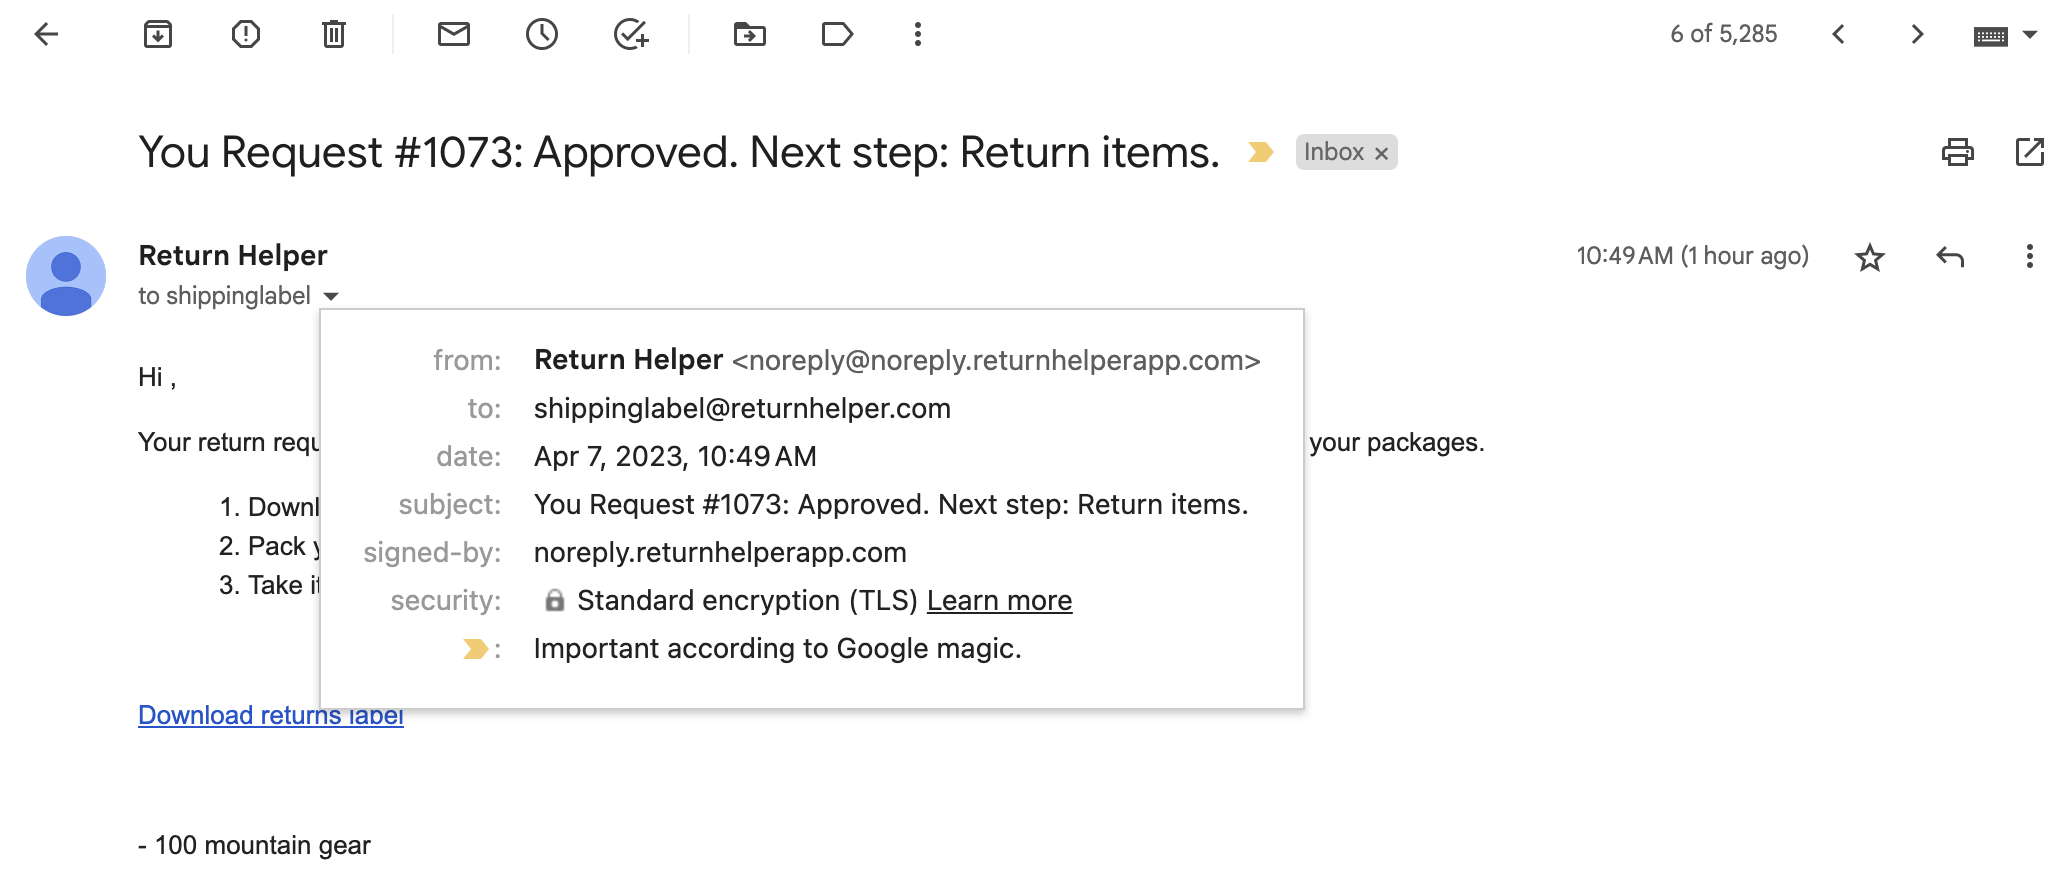The height and width of the screenshot is (888, 2058).
Task: Go to the newer email arrow
Action: [1838, 34]
